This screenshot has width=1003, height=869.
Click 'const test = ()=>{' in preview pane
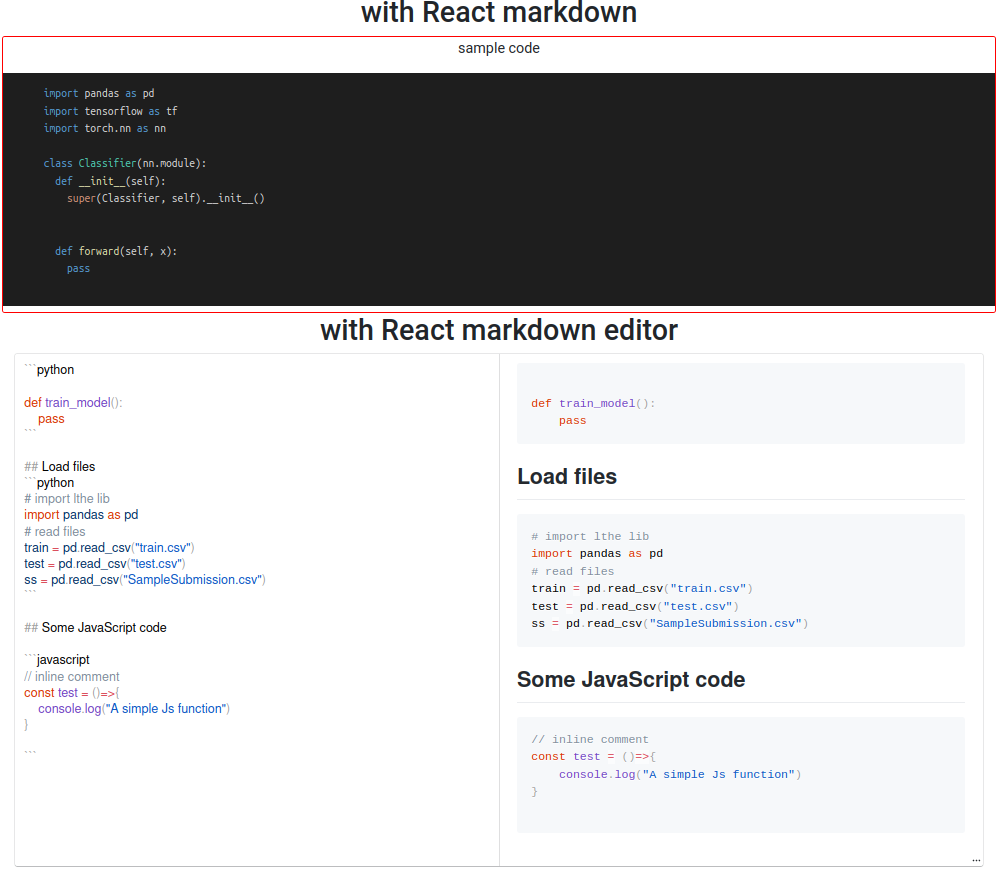pos(593,756)
